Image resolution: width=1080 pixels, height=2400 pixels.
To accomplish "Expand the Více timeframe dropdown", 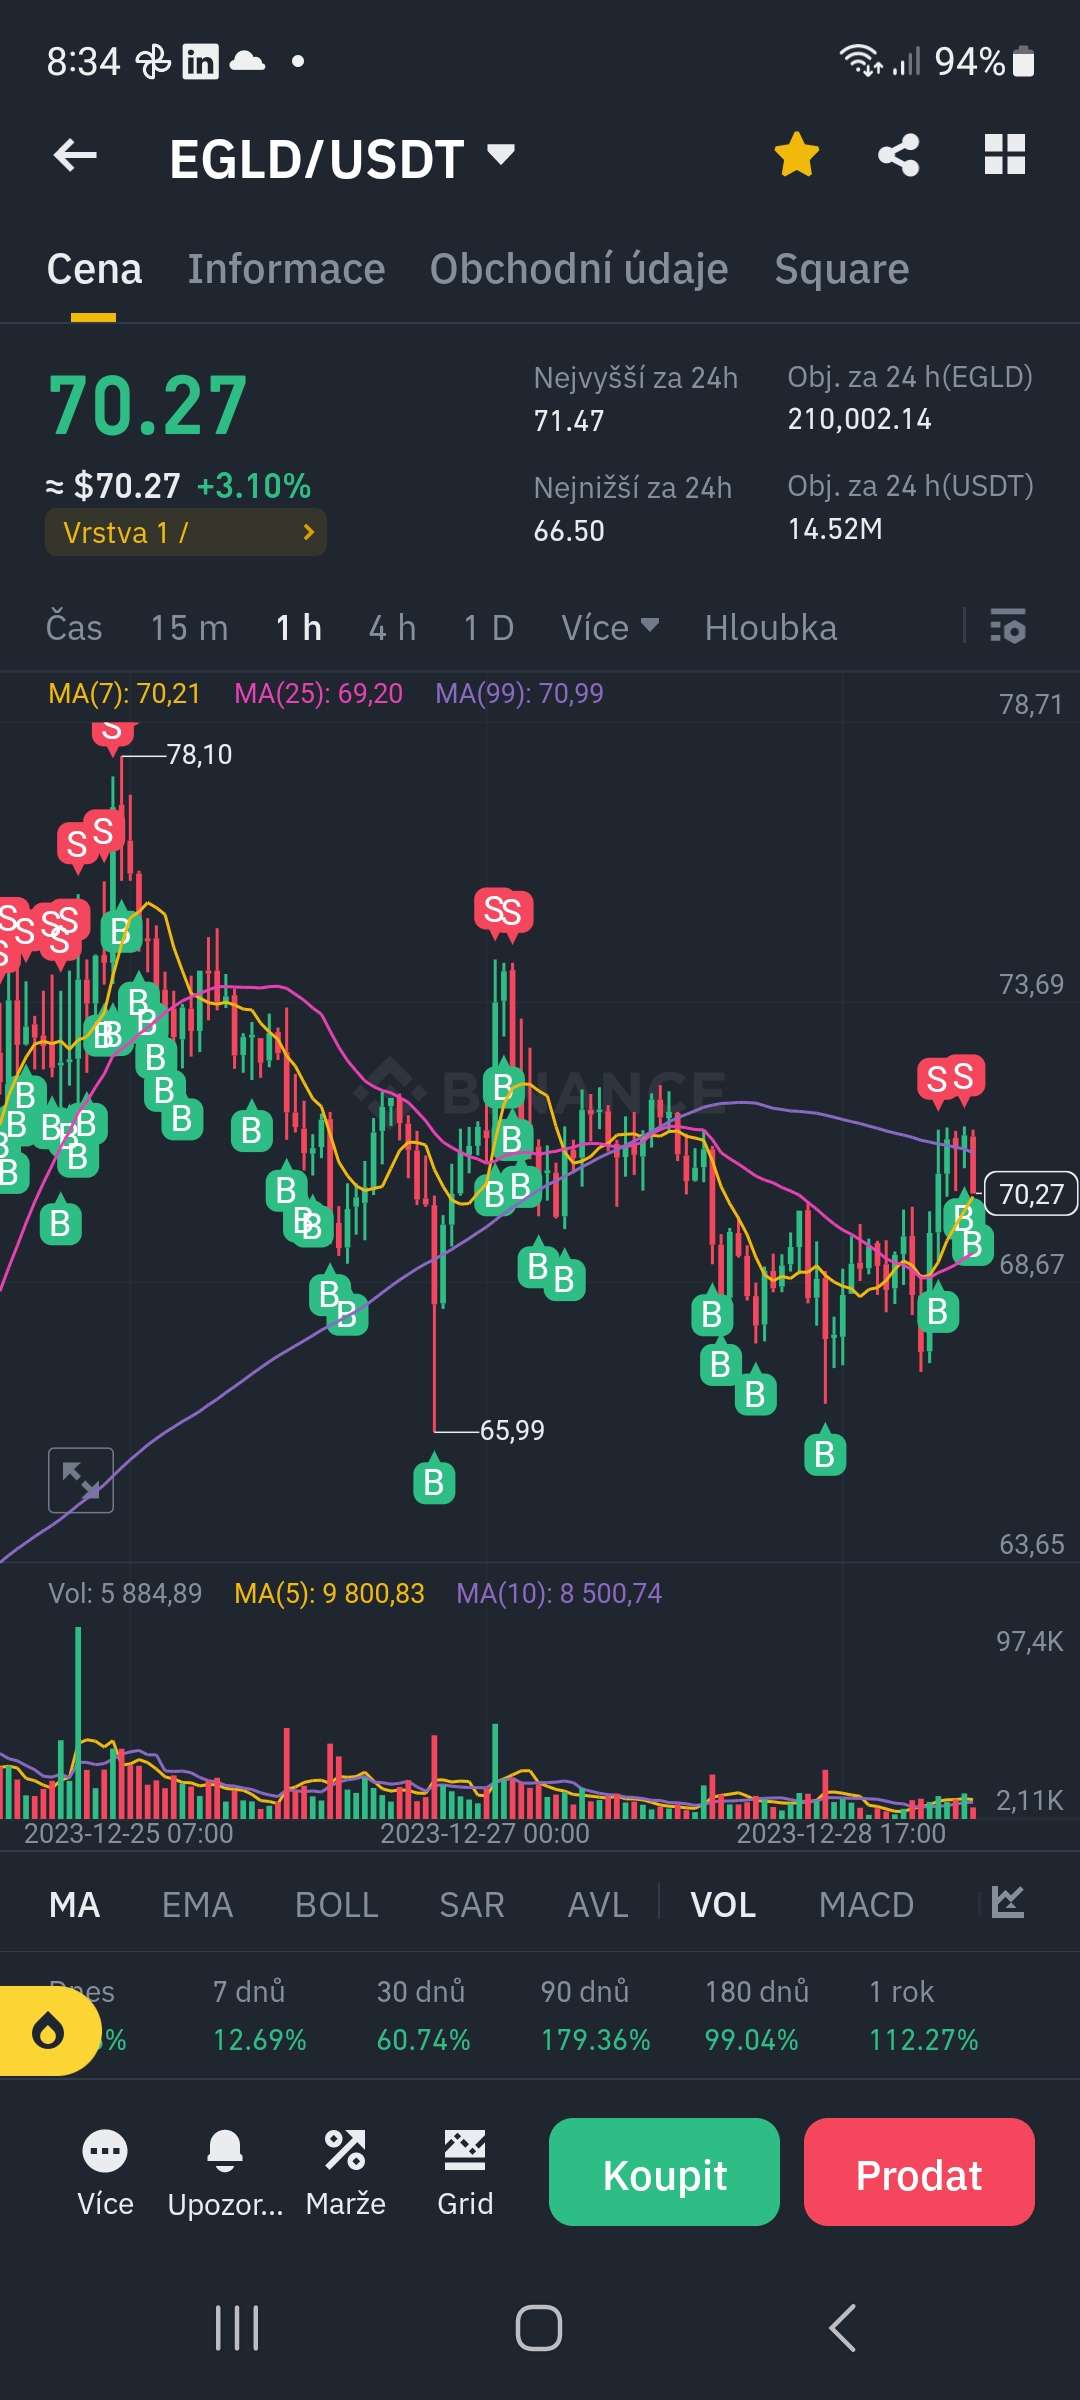I will (610, 627).
